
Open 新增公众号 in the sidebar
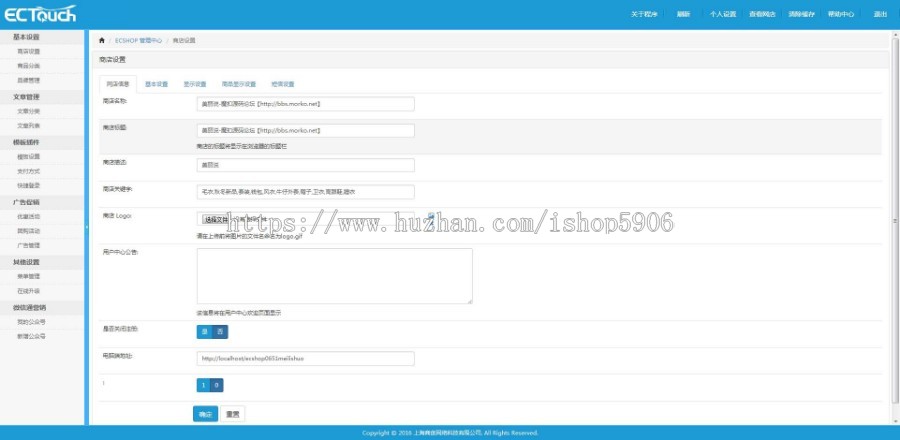click(32, 336)
